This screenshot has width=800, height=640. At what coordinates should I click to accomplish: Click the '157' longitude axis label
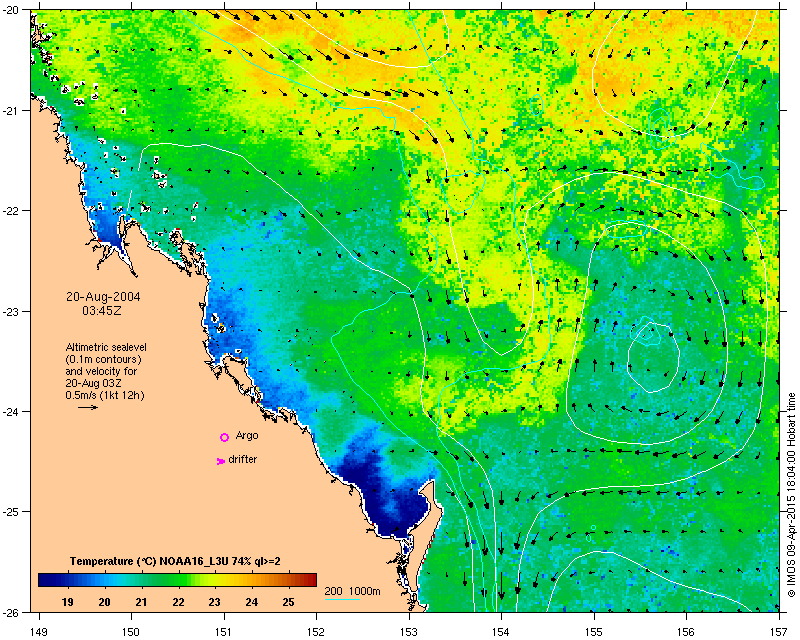coord(780,632)
